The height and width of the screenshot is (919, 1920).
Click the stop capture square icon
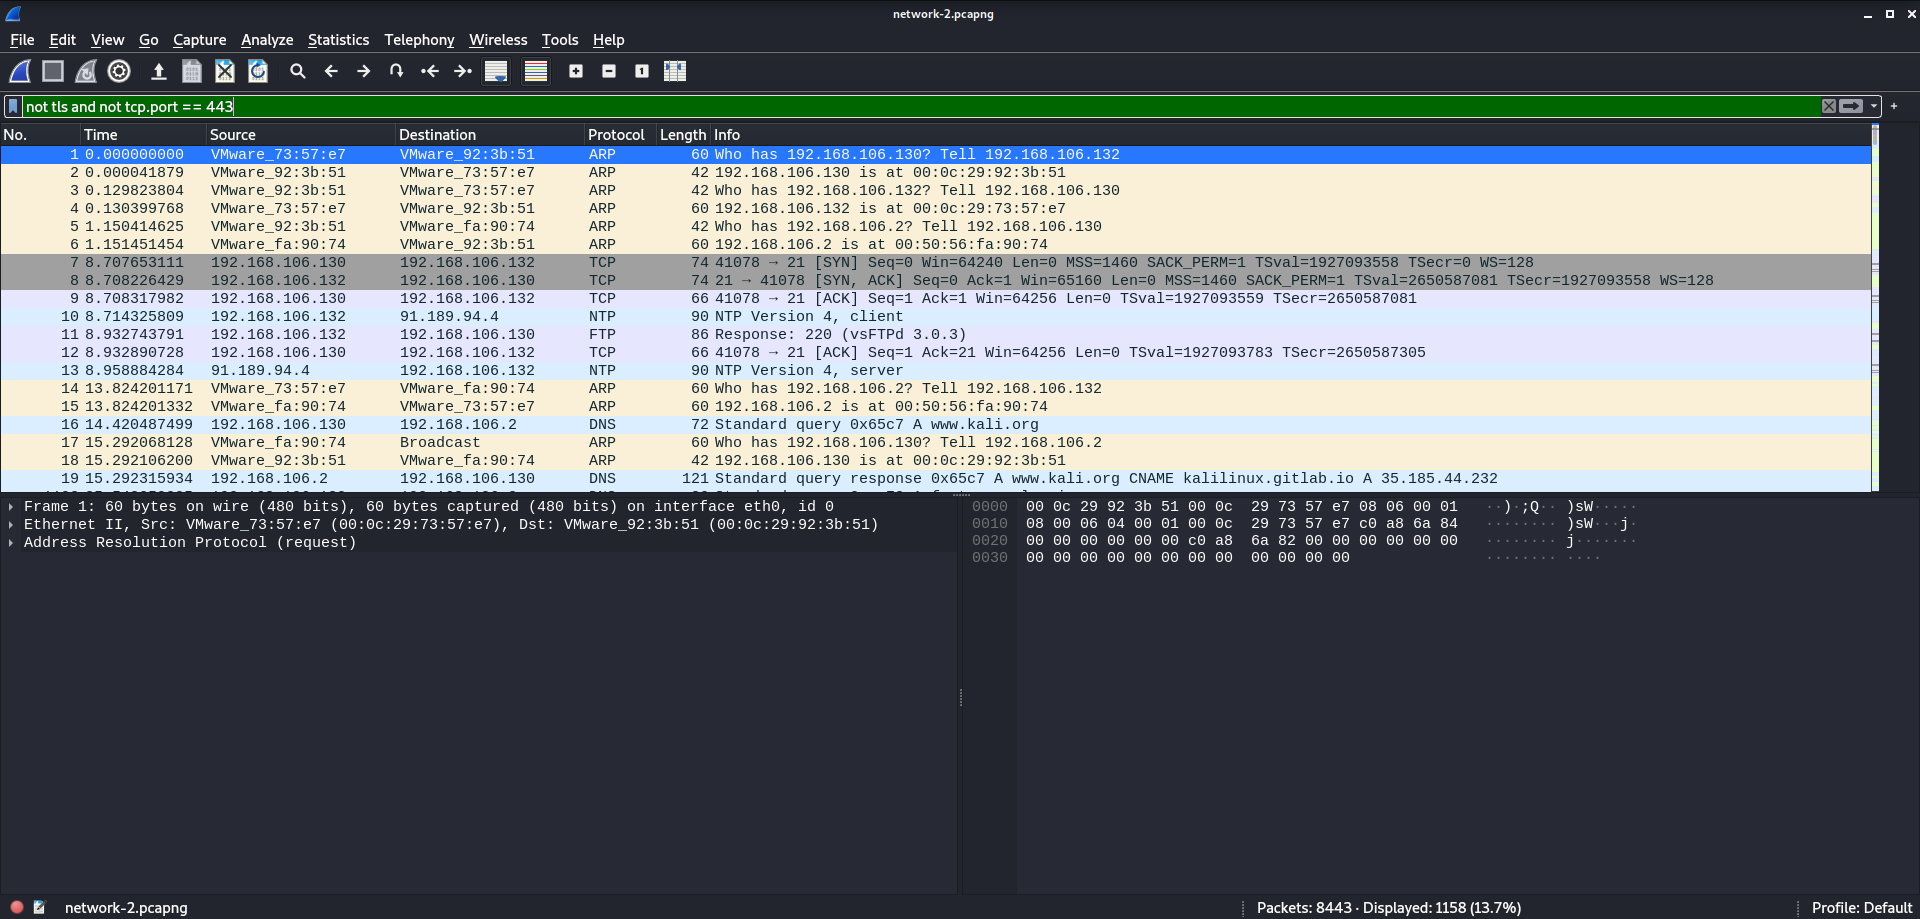53,71
